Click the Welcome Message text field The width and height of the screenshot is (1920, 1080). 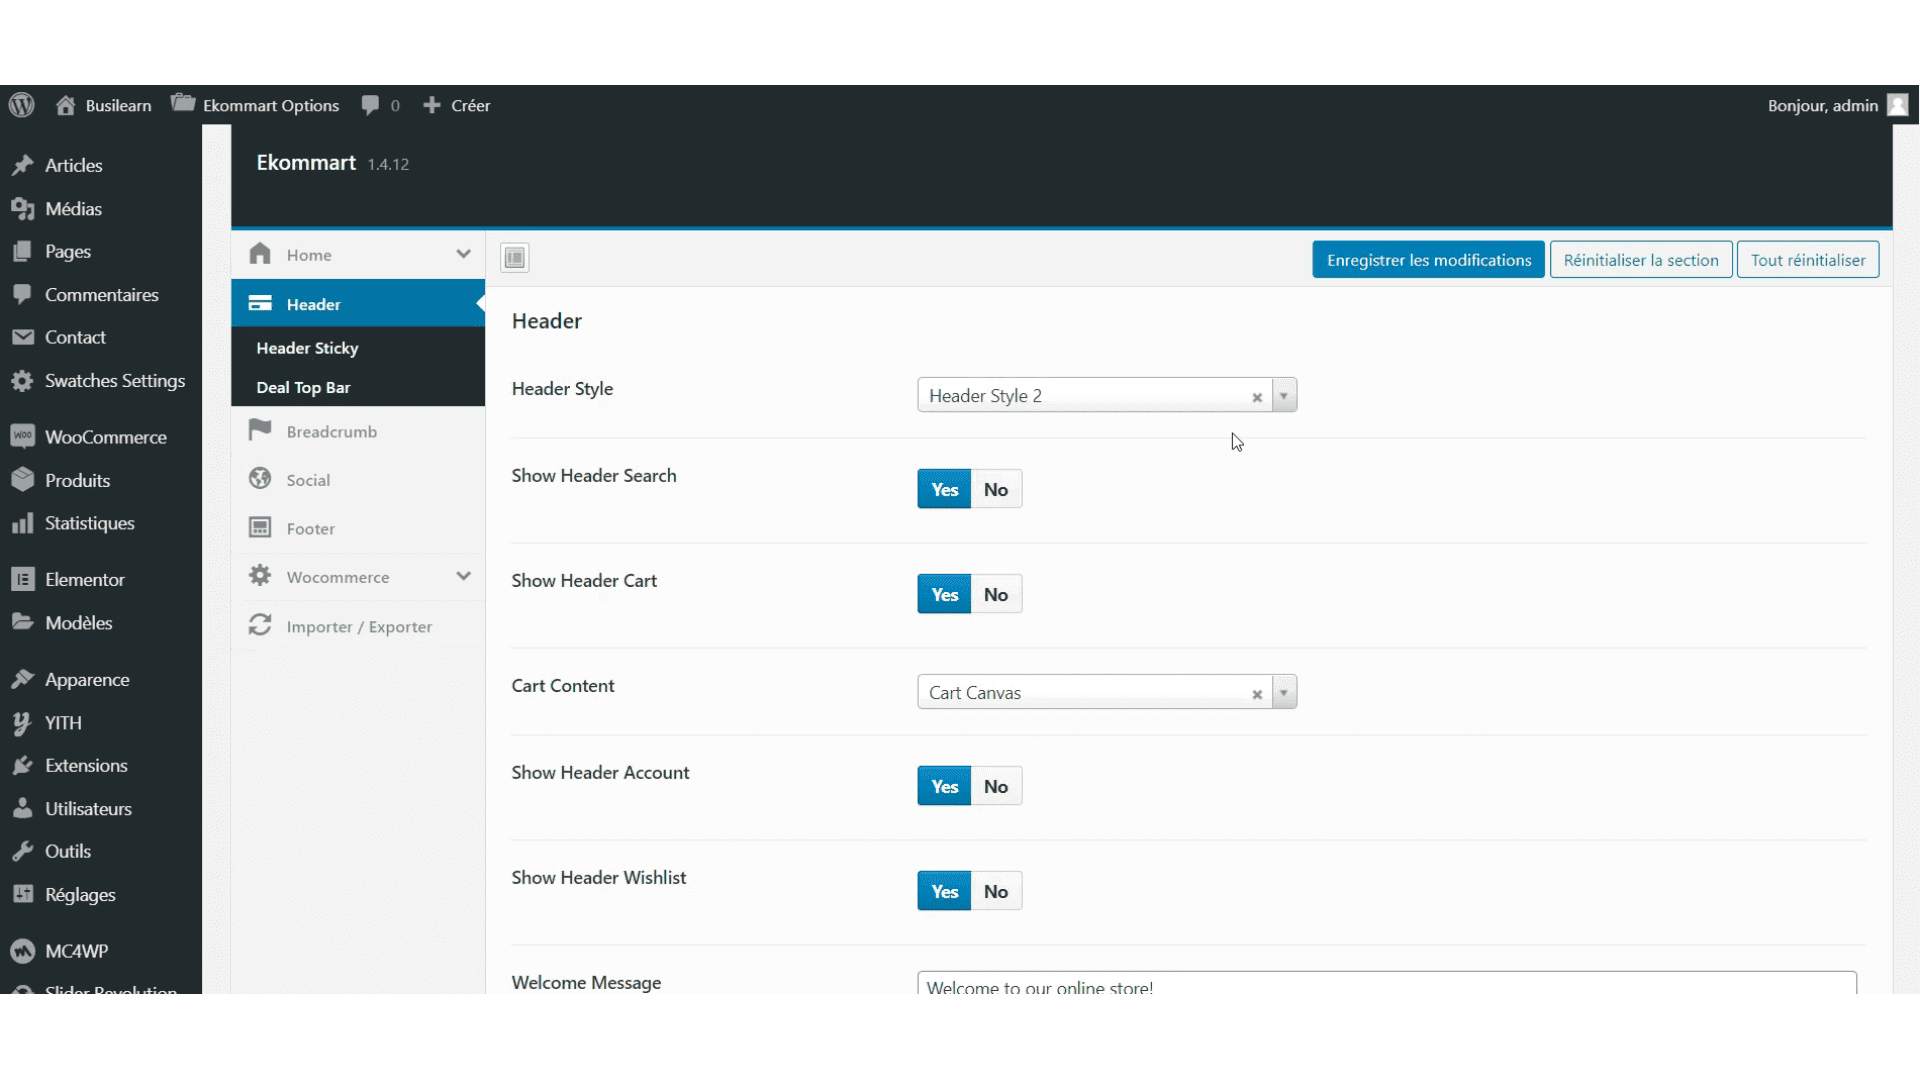click(1387, 984)
